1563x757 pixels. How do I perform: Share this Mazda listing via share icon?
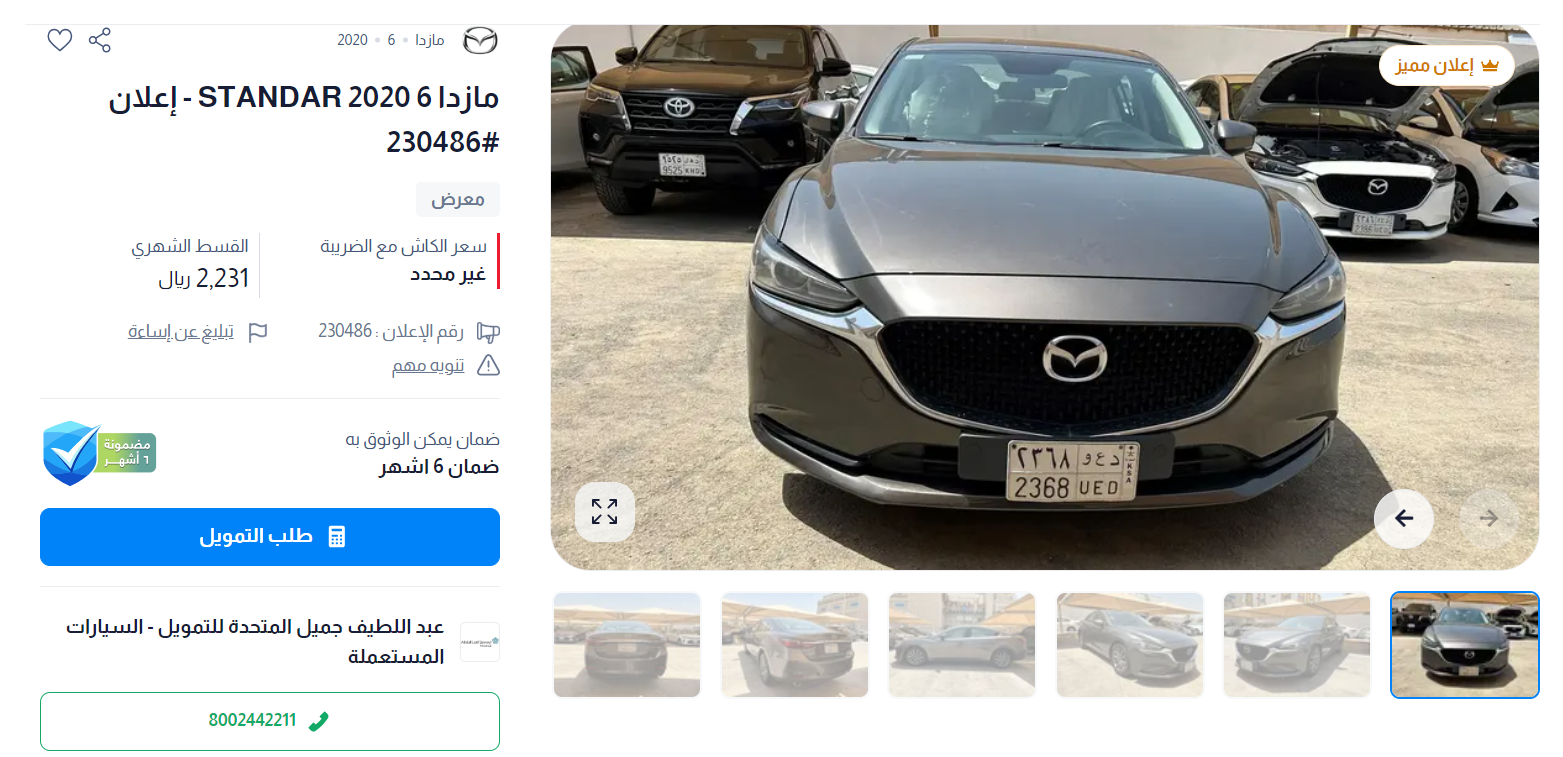pyautogui.click(x=99, y=40)
